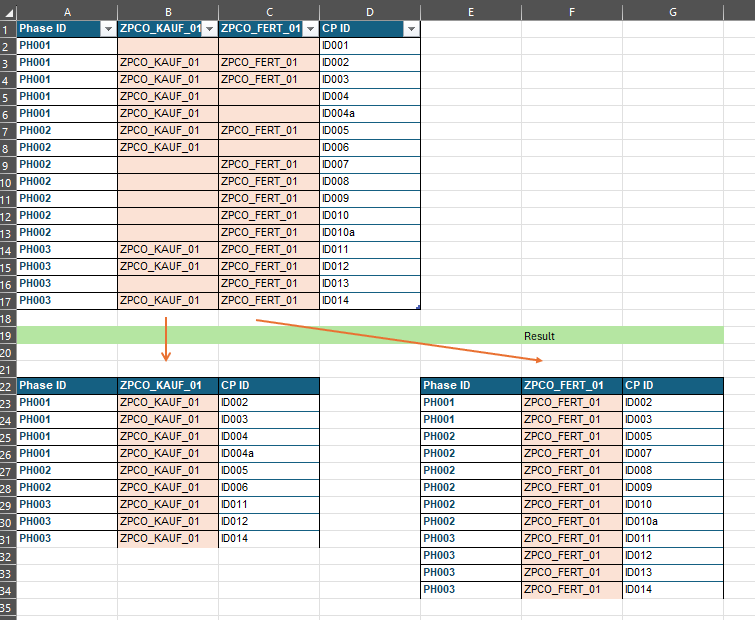755x620 pixels.
Task: Click the PH002 cell in row 7
Action: click(67, 130)
